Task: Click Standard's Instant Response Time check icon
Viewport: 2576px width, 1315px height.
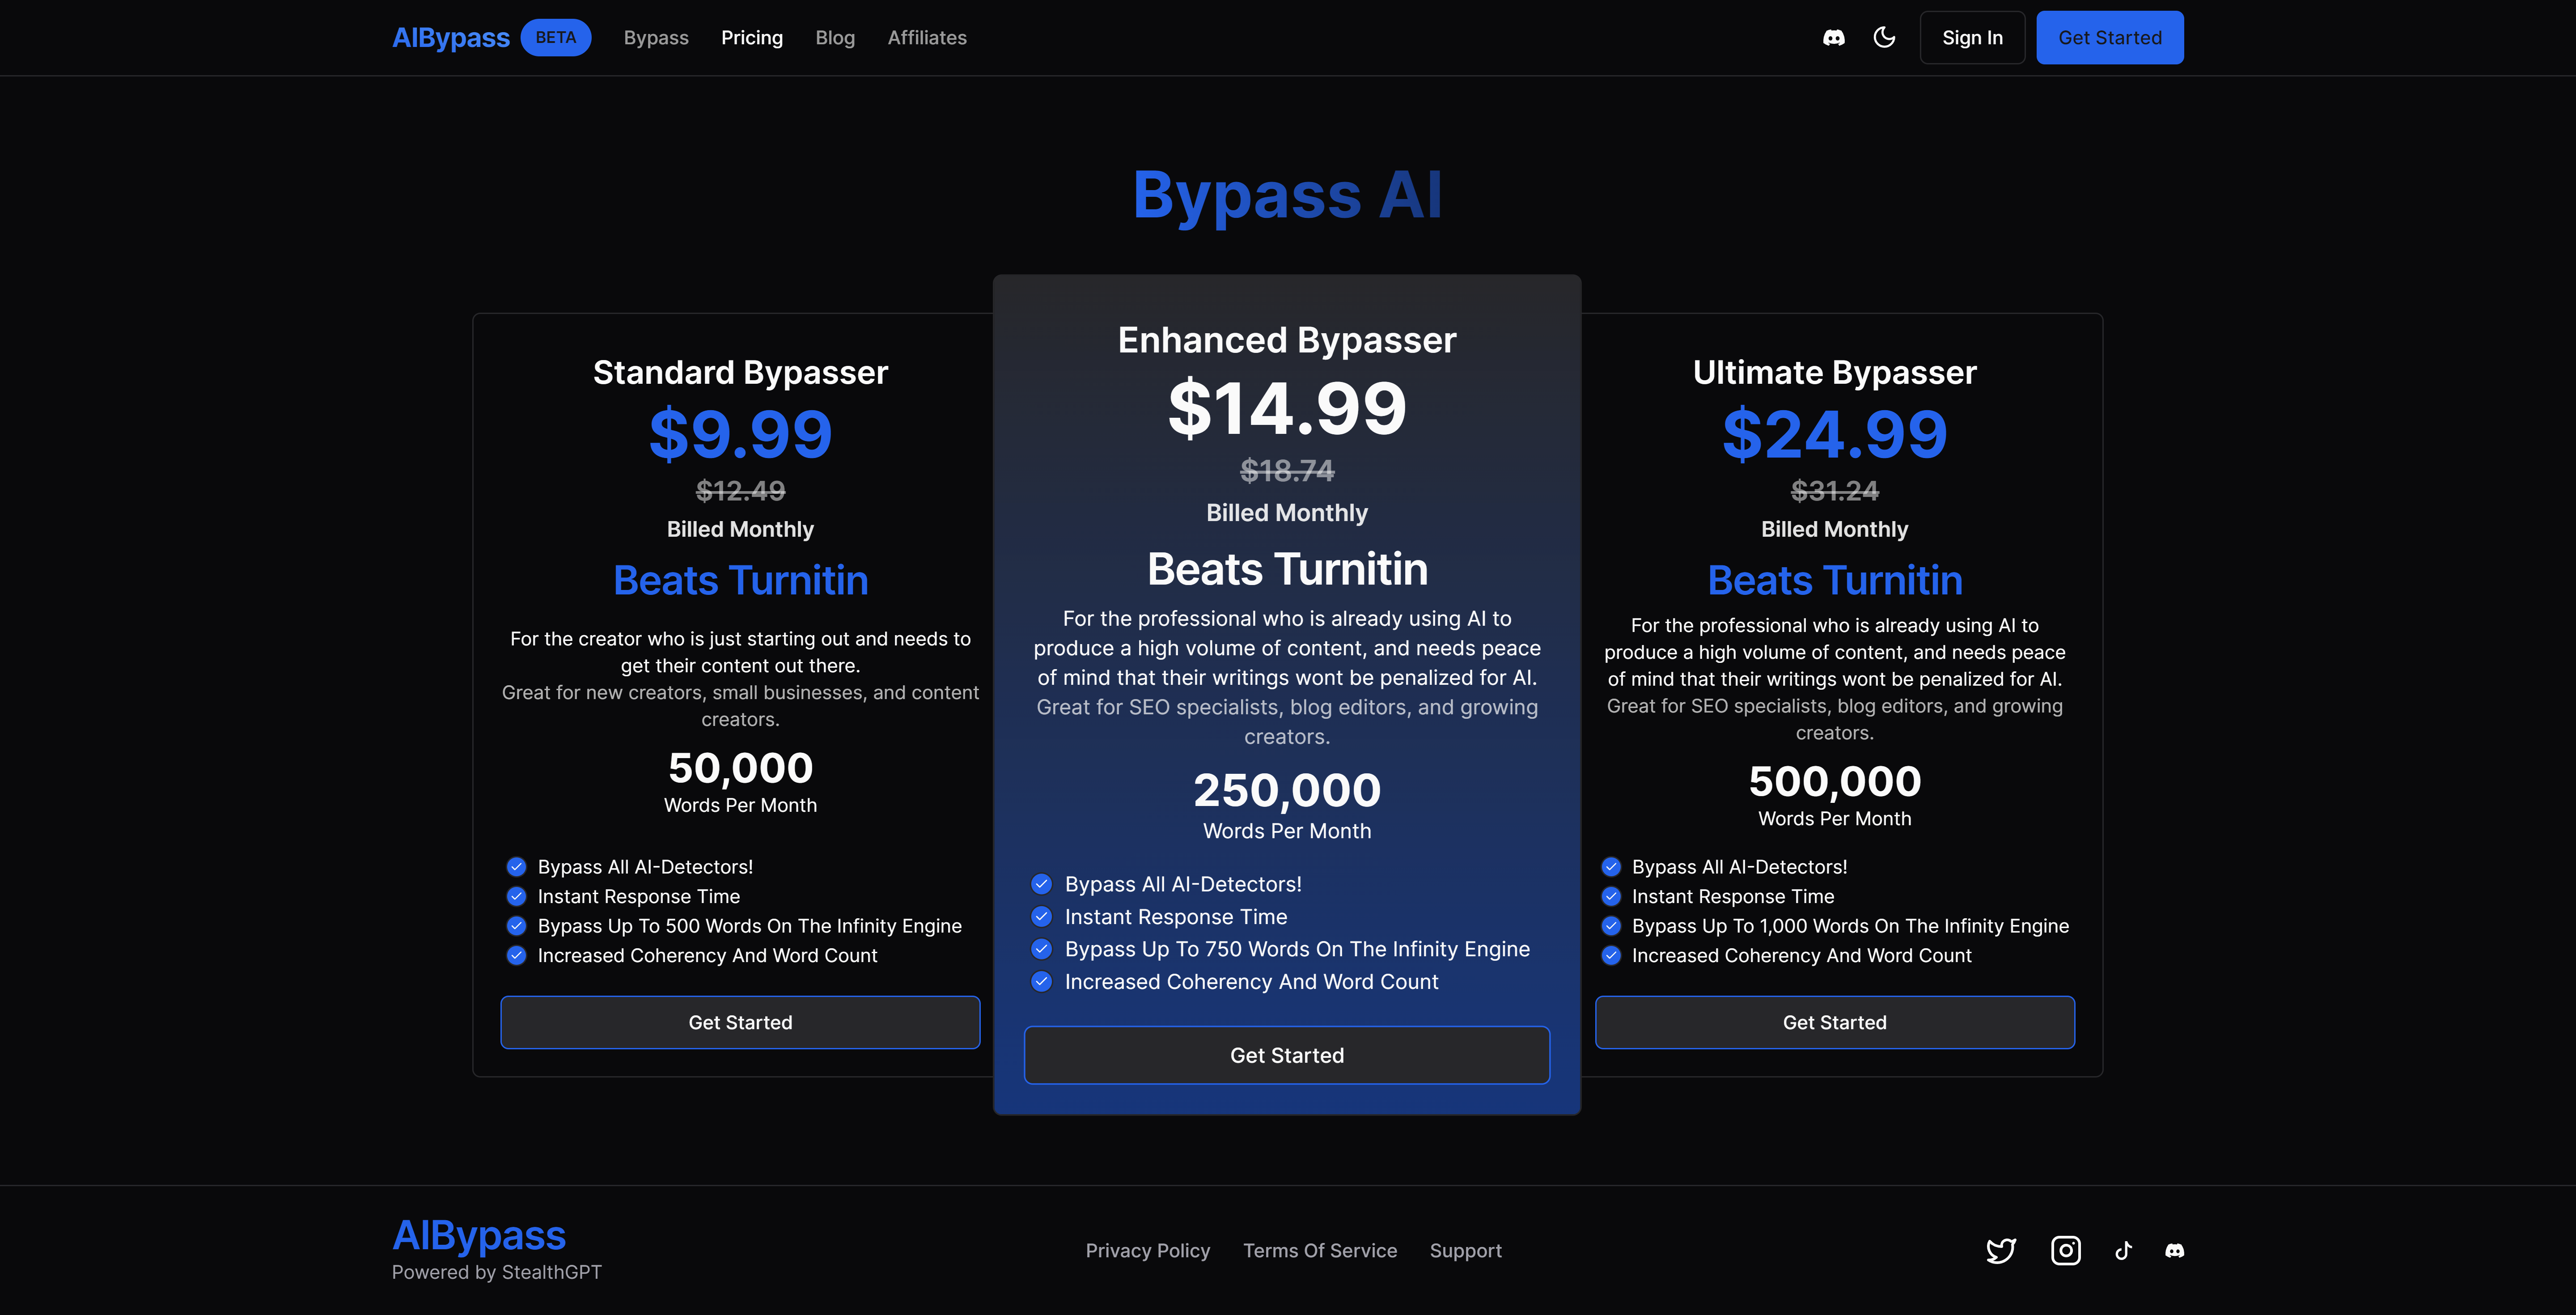Action: 516,896
